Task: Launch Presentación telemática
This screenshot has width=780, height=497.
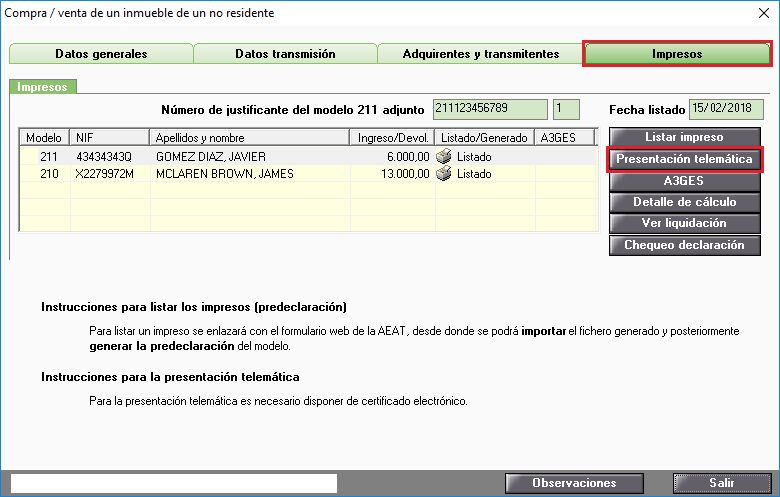Action: tap(684, 159)
